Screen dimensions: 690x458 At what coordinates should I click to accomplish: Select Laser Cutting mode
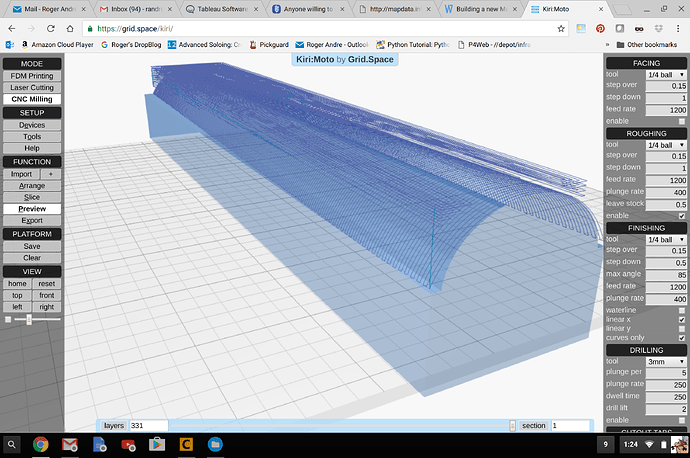pyautogui.click(x=32, y=88)
